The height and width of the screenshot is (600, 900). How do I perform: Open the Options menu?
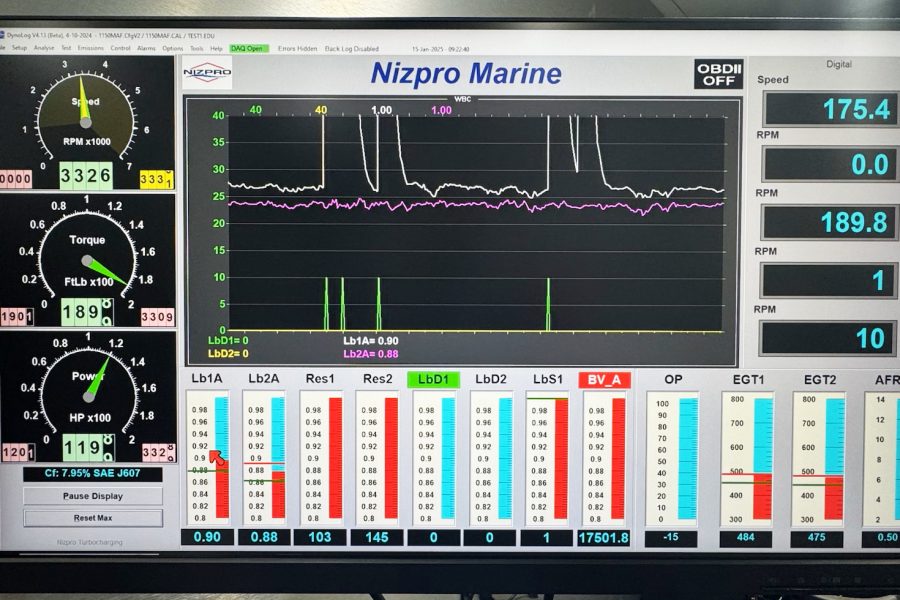tap(173, 48)
